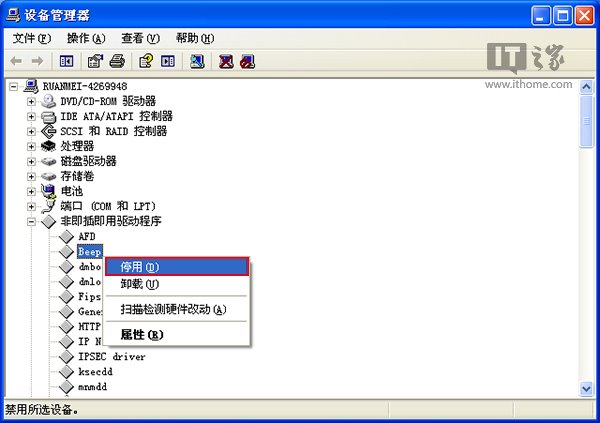
Task: Click the Print toolbar icon
Action: click(x=117, y=61)
